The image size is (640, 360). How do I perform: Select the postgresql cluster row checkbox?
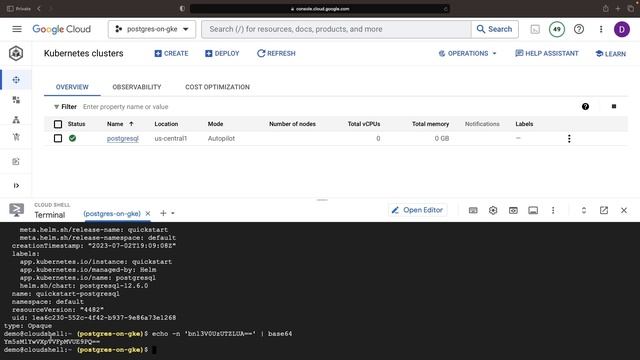pyautogui.click(x=58, y=138)
